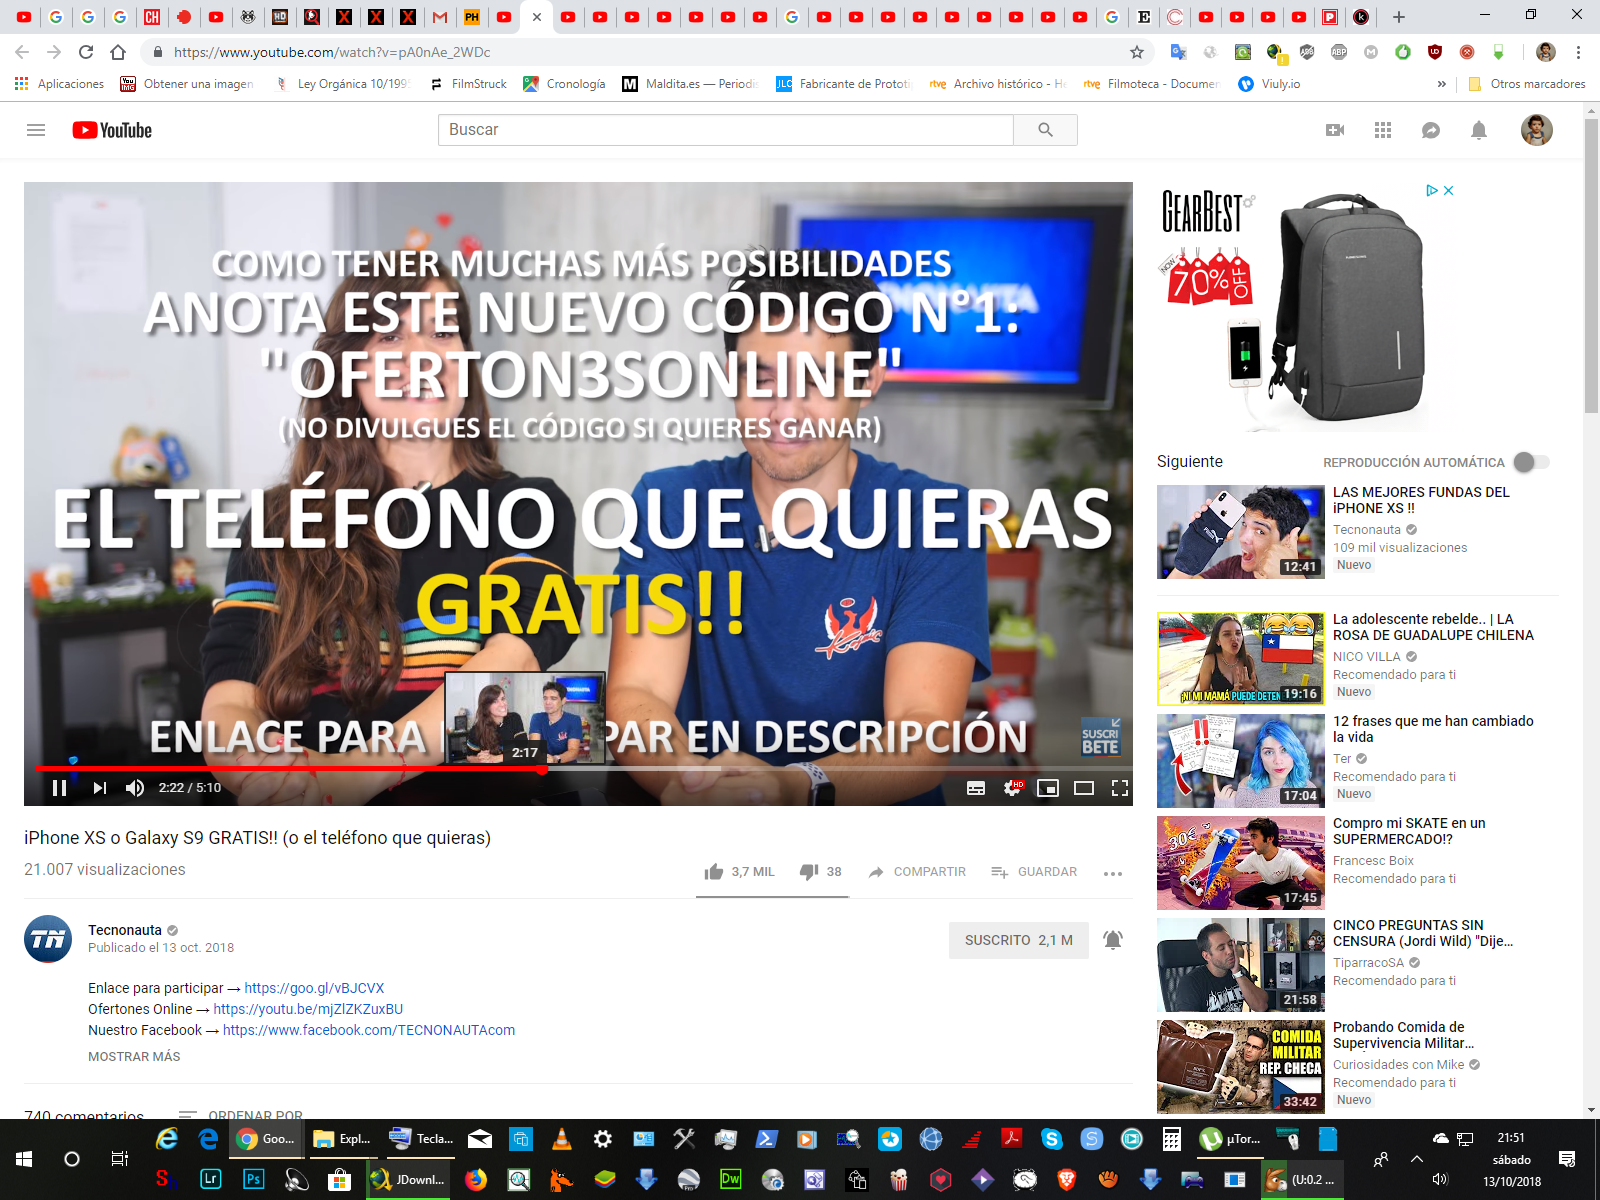
Task: Pause the video playback
Action: click(59, 788)
